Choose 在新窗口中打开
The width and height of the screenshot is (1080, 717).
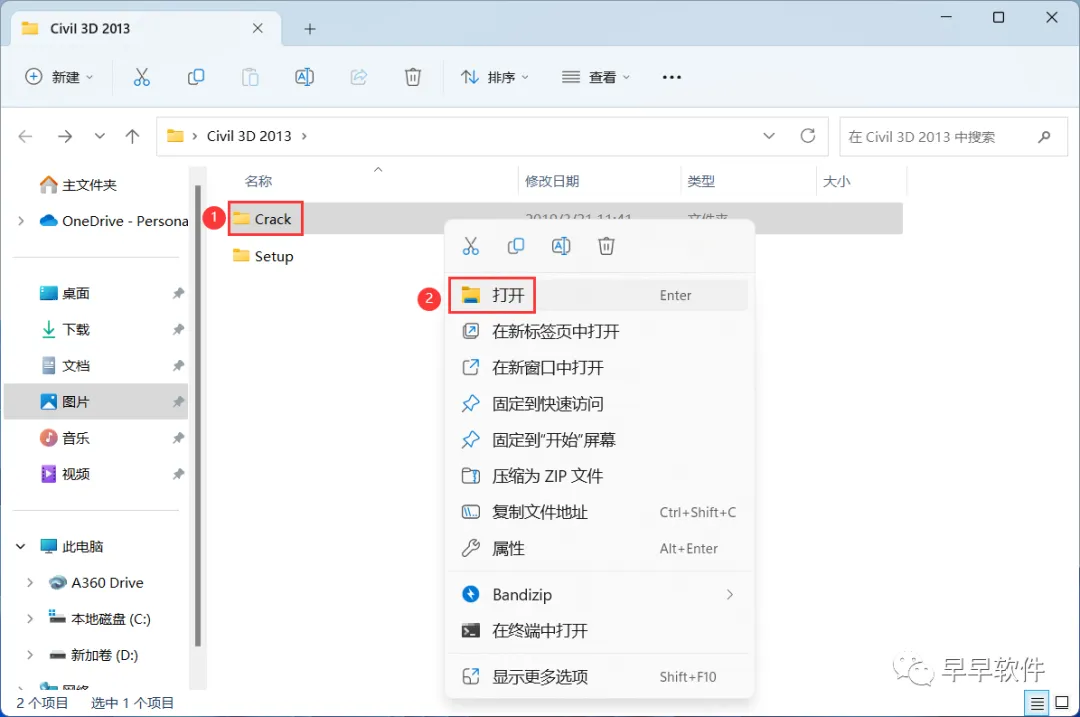point(598,368)
